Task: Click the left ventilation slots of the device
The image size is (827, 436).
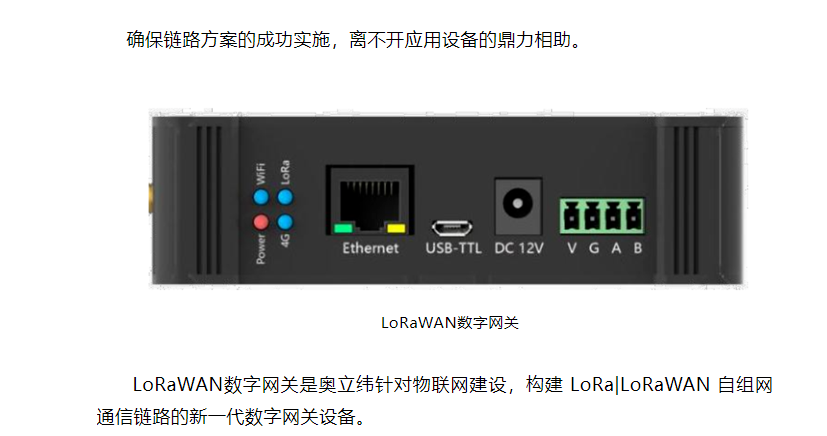Action: (209, 200)
